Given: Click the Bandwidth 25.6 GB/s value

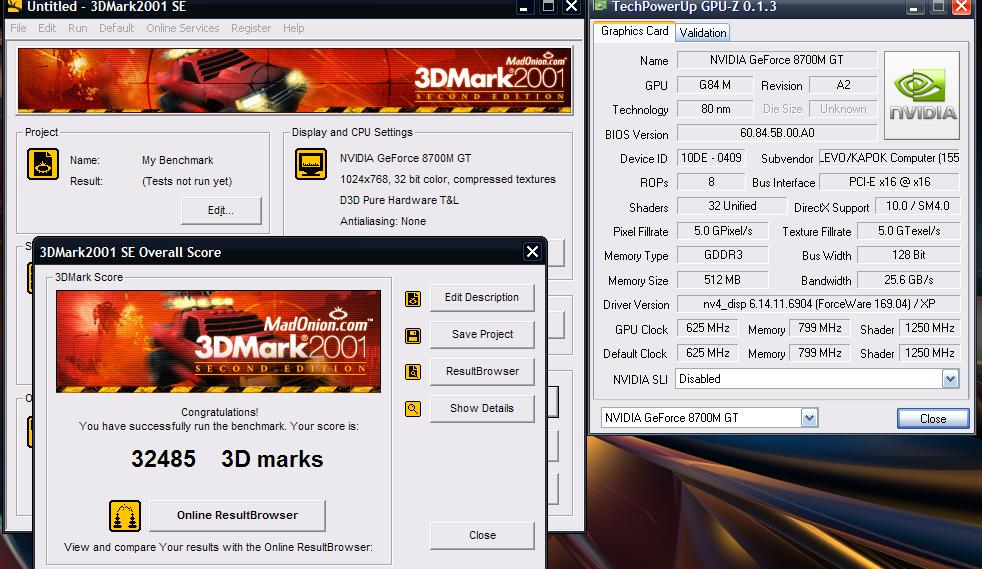Looking at the screenshot, I should (908, 280).
